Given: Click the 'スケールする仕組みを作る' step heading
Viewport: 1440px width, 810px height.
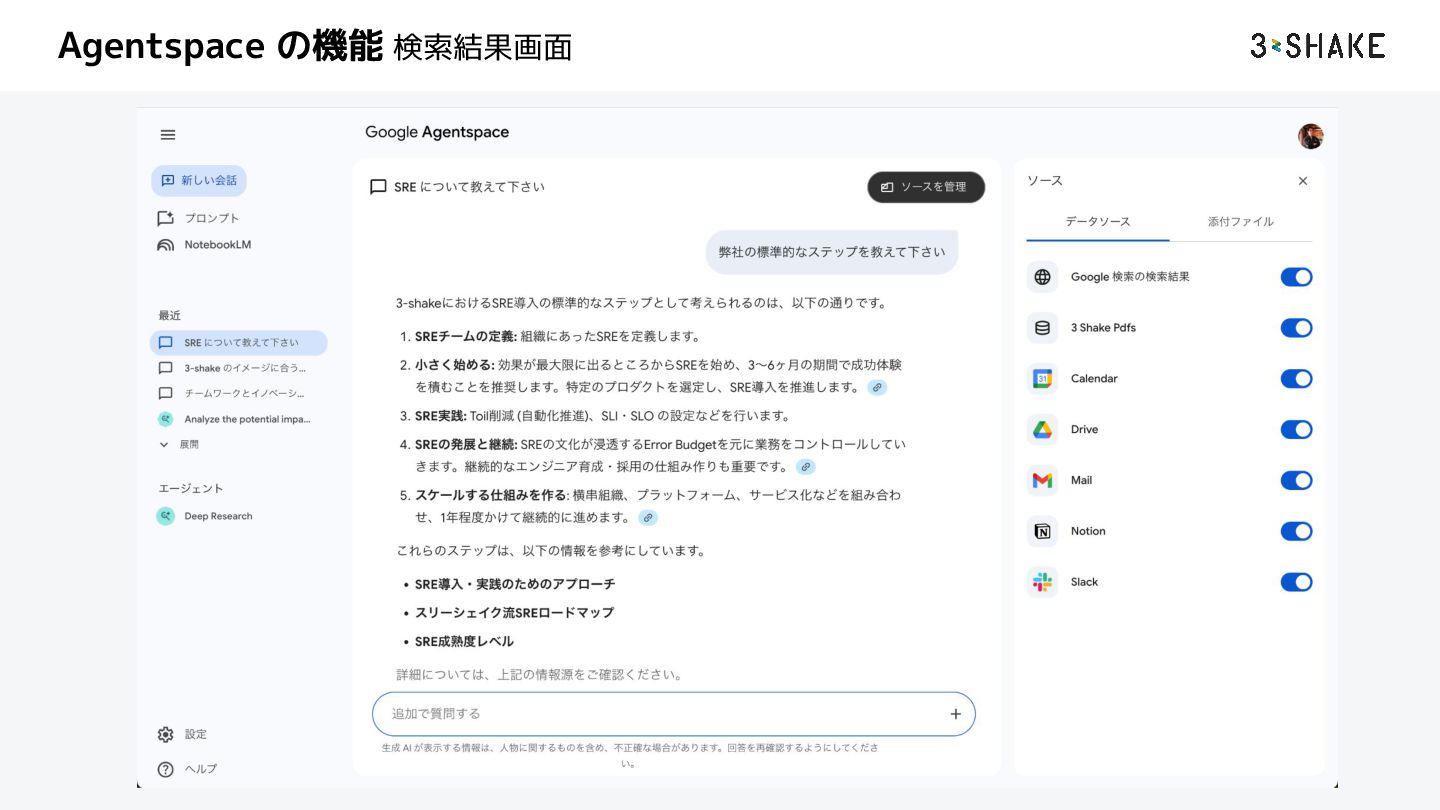Looking at the screenshot, I should tap(491, 495).
